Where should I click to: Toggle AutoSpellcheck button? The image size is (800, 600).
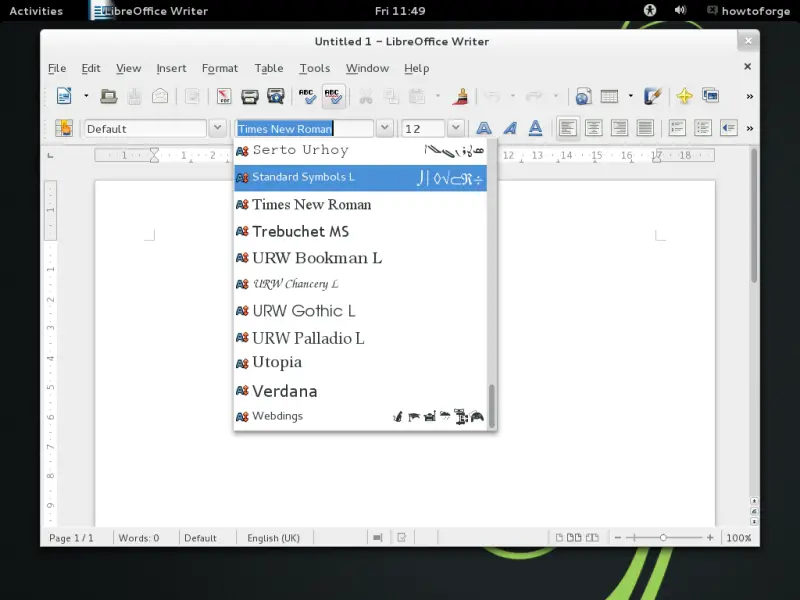pos(334,96)
